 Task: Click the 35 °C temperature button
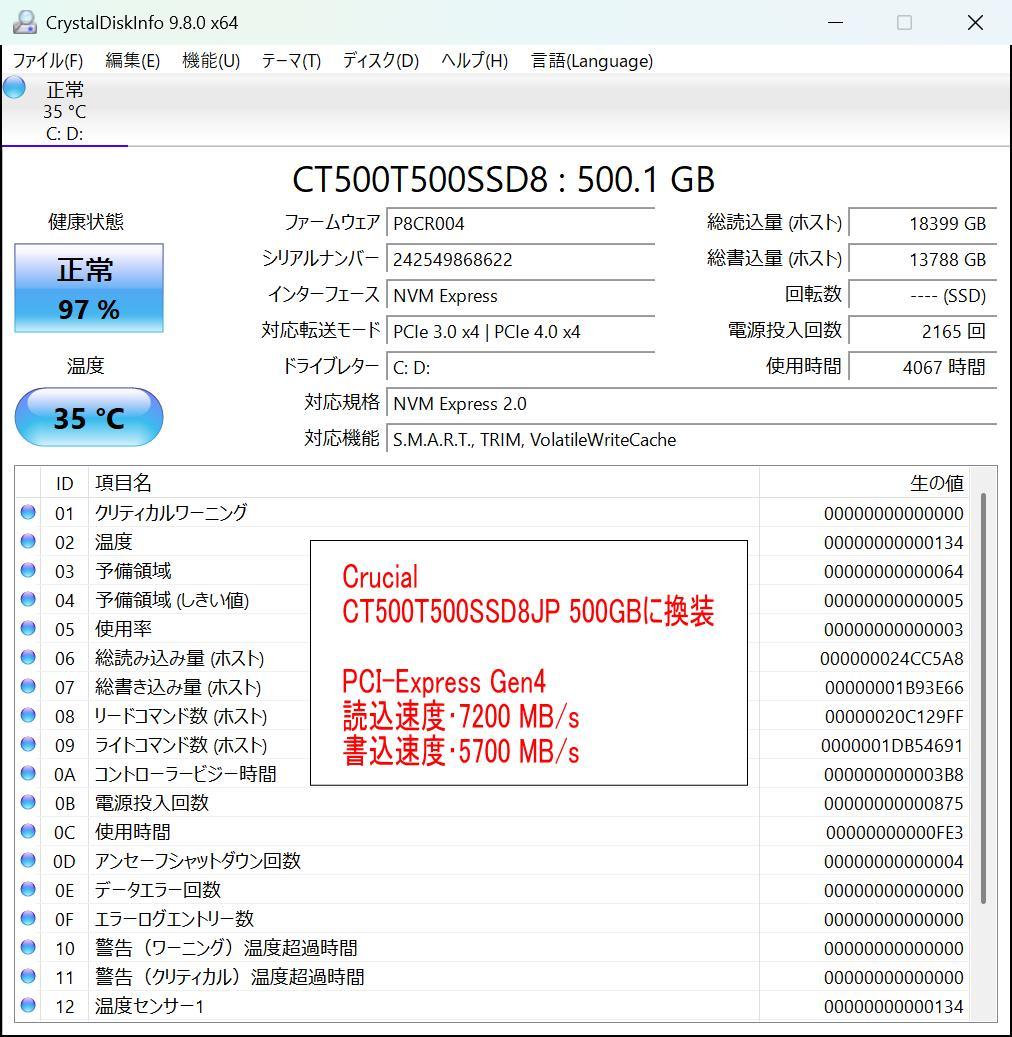[x=89, y=417]
